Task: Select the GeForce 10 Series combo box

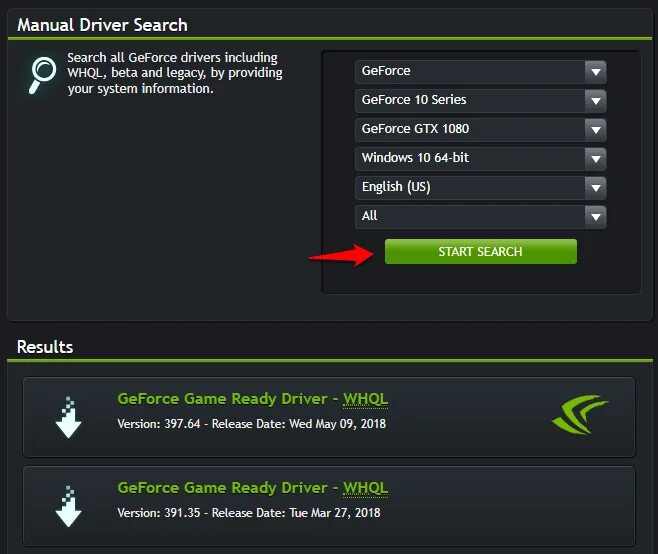Action: coord(480,101)
